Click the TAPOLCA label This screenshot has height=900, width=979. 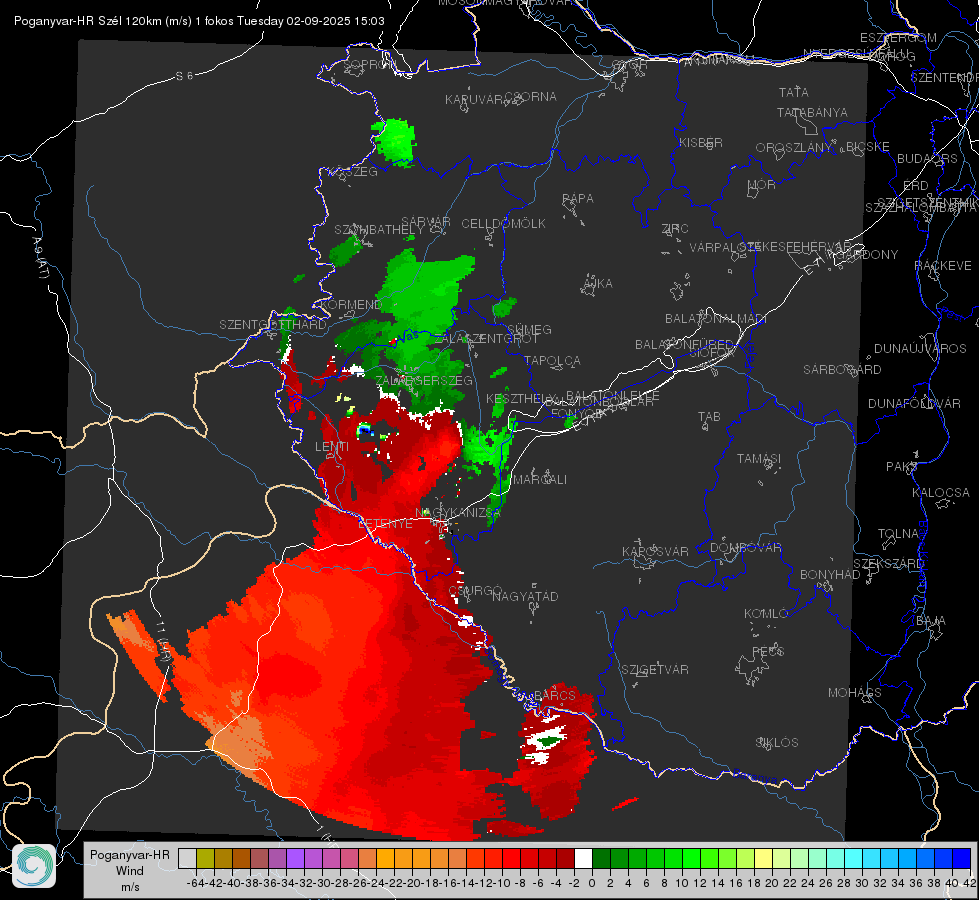(x=553, y=360)
